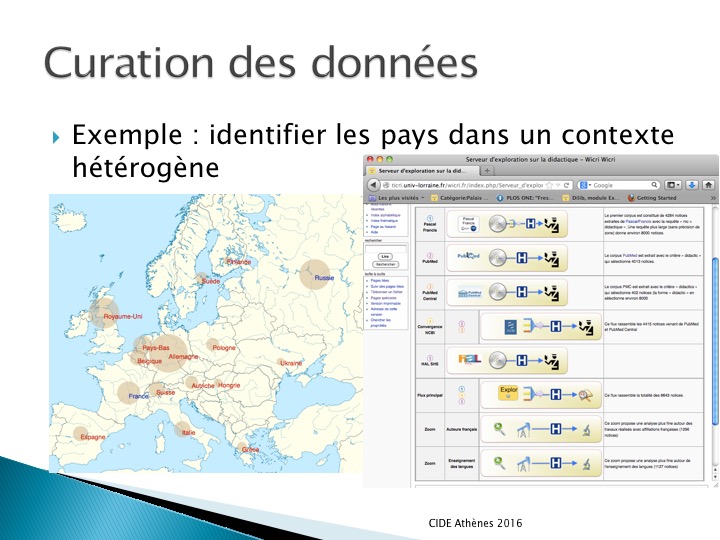
Task: Open the Pages liées sidebar link
Action: coord(380,280)
